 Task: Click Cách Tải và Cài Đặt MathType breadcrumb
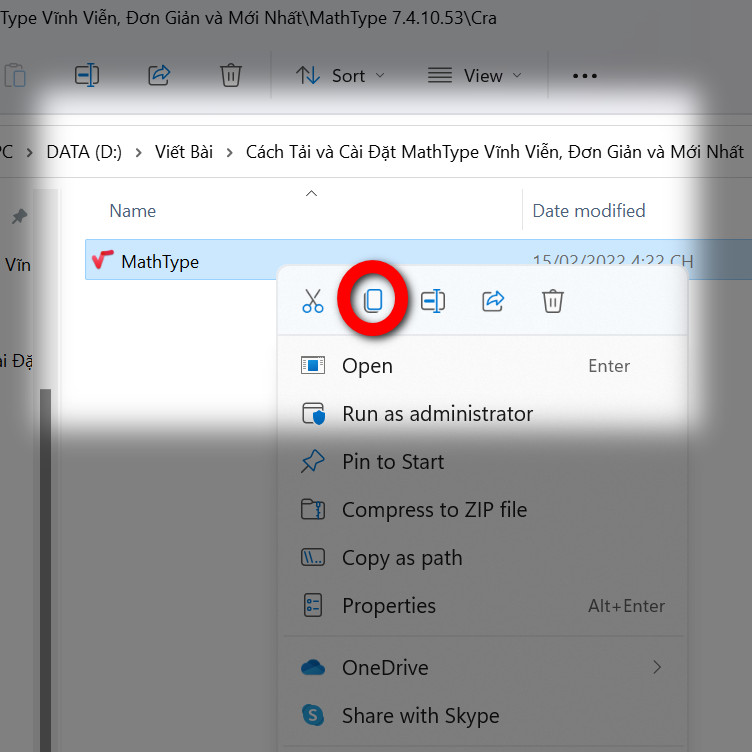(x=494, y=152)
